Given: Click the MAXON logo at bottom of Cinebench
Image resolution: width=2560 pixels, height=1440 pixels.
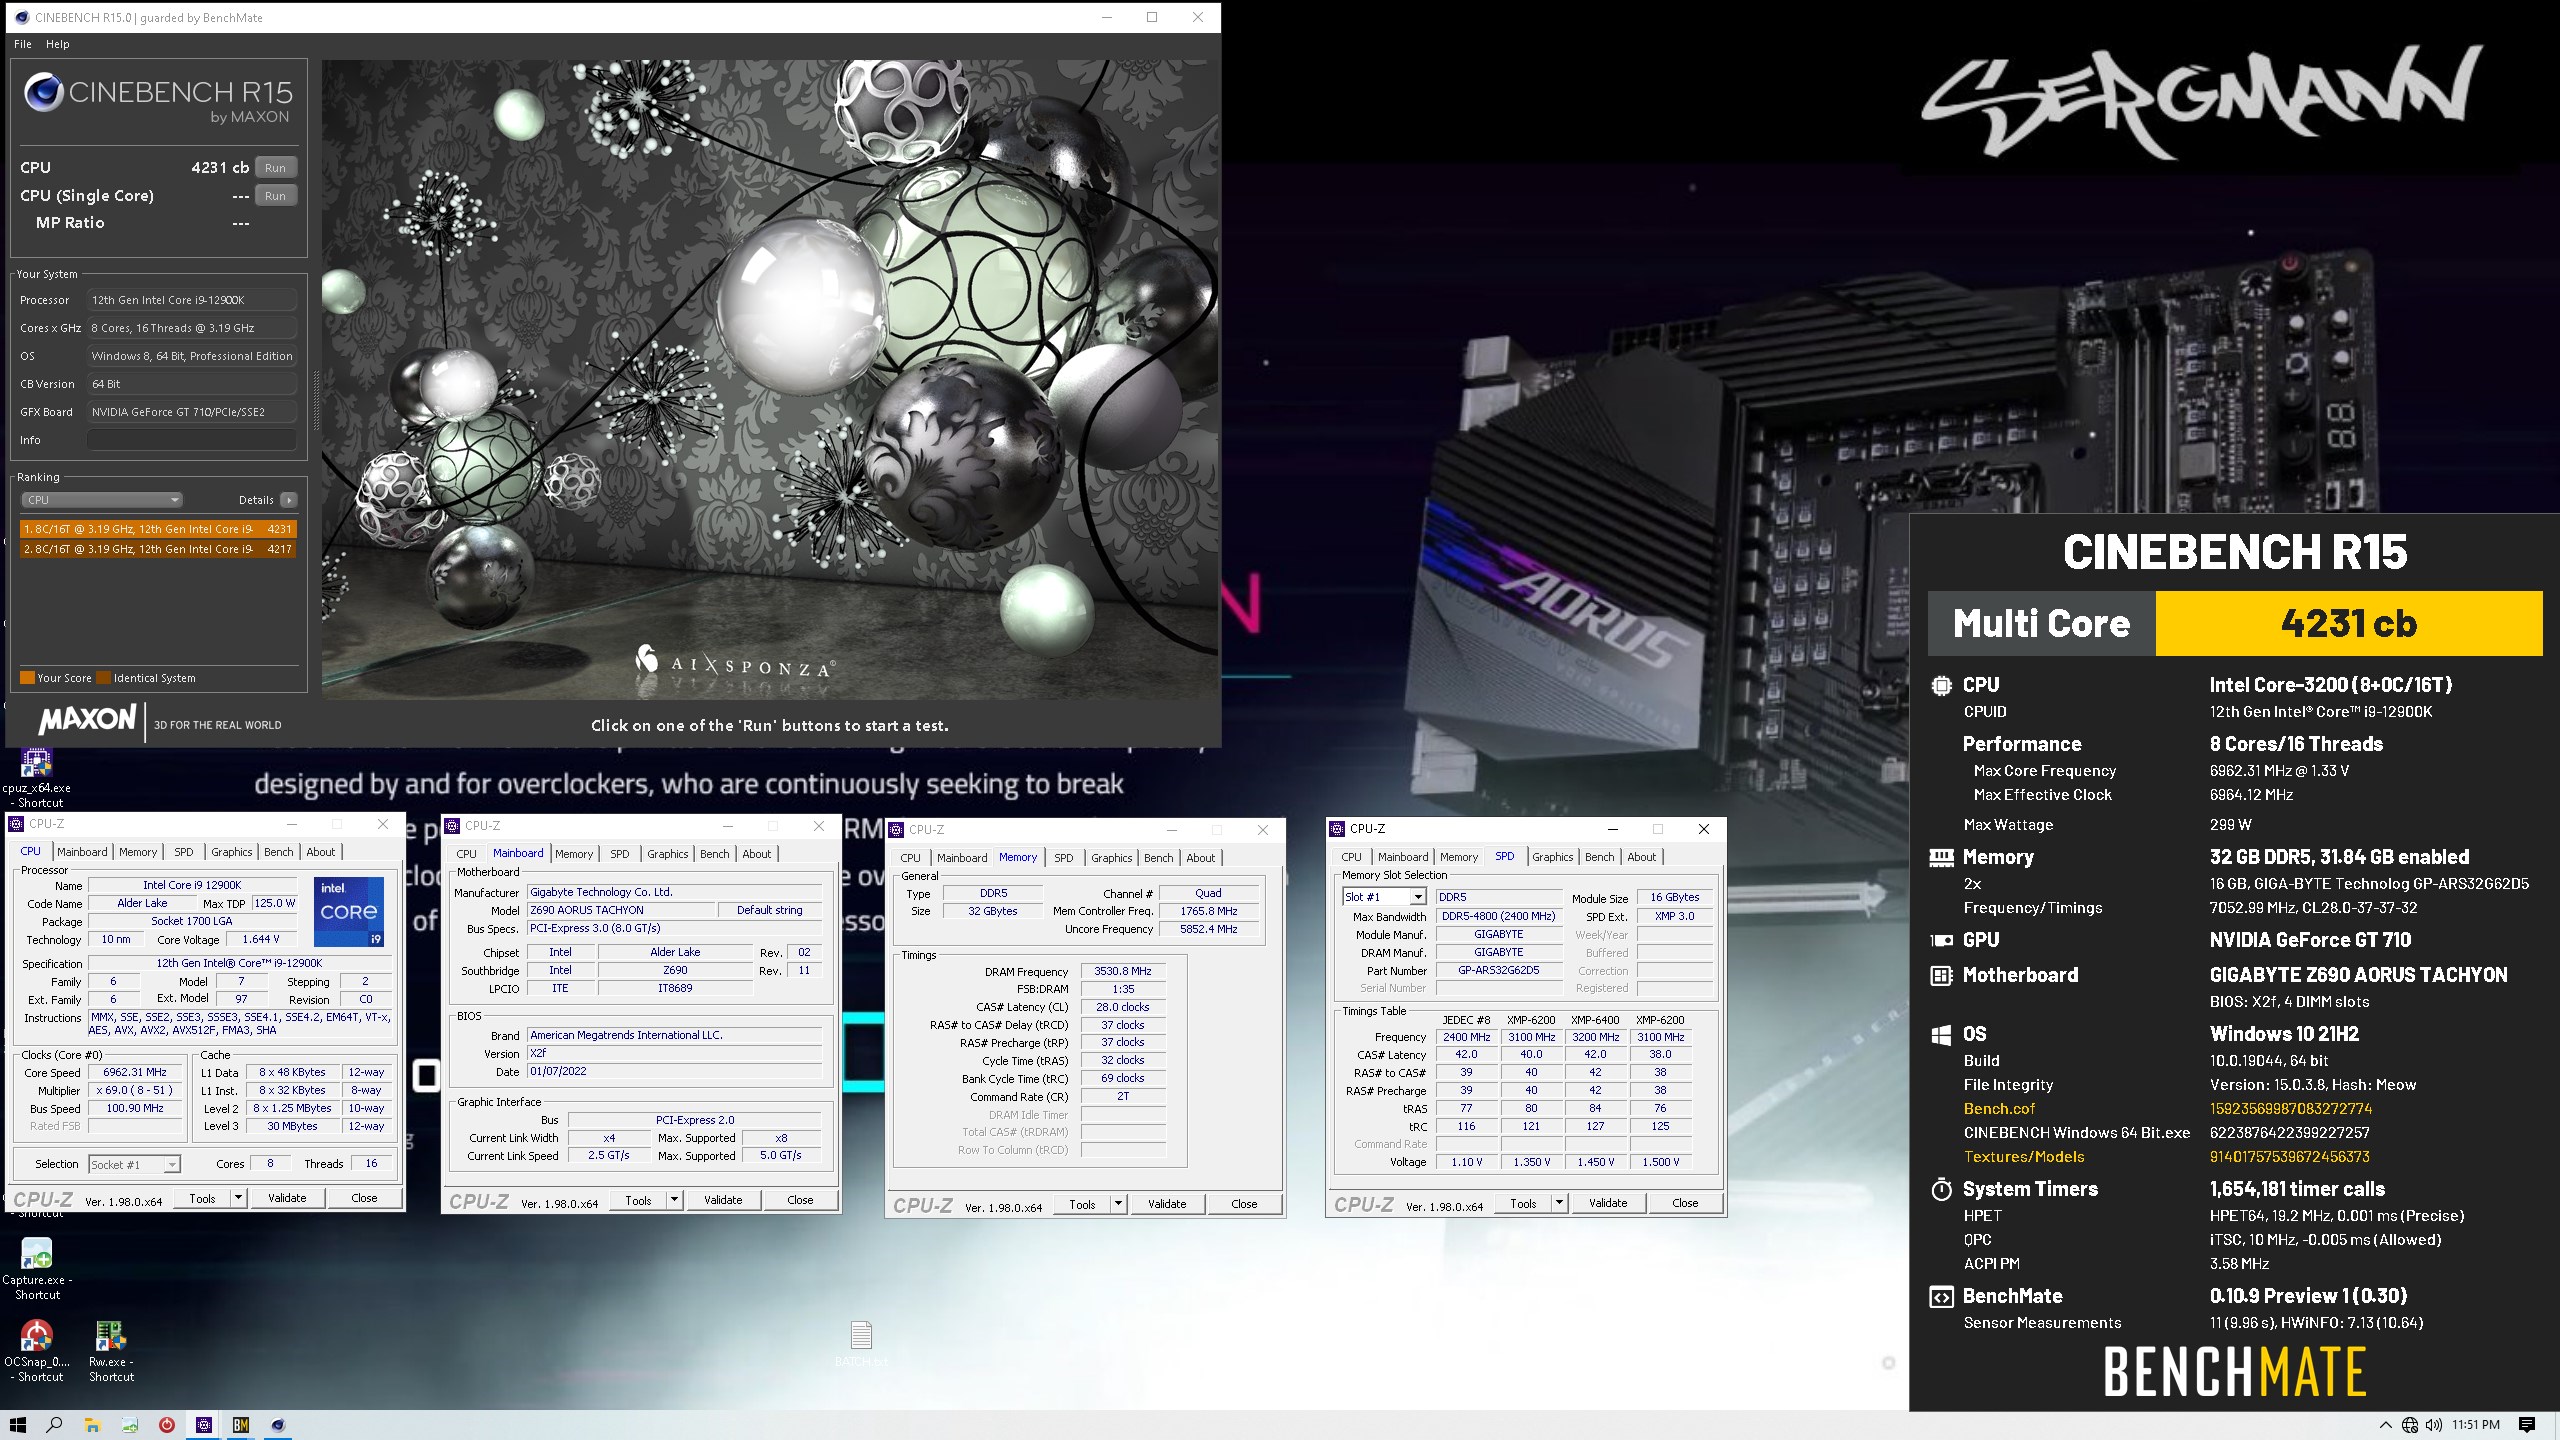Looking at the screenshot, I should tap(87, 719).
